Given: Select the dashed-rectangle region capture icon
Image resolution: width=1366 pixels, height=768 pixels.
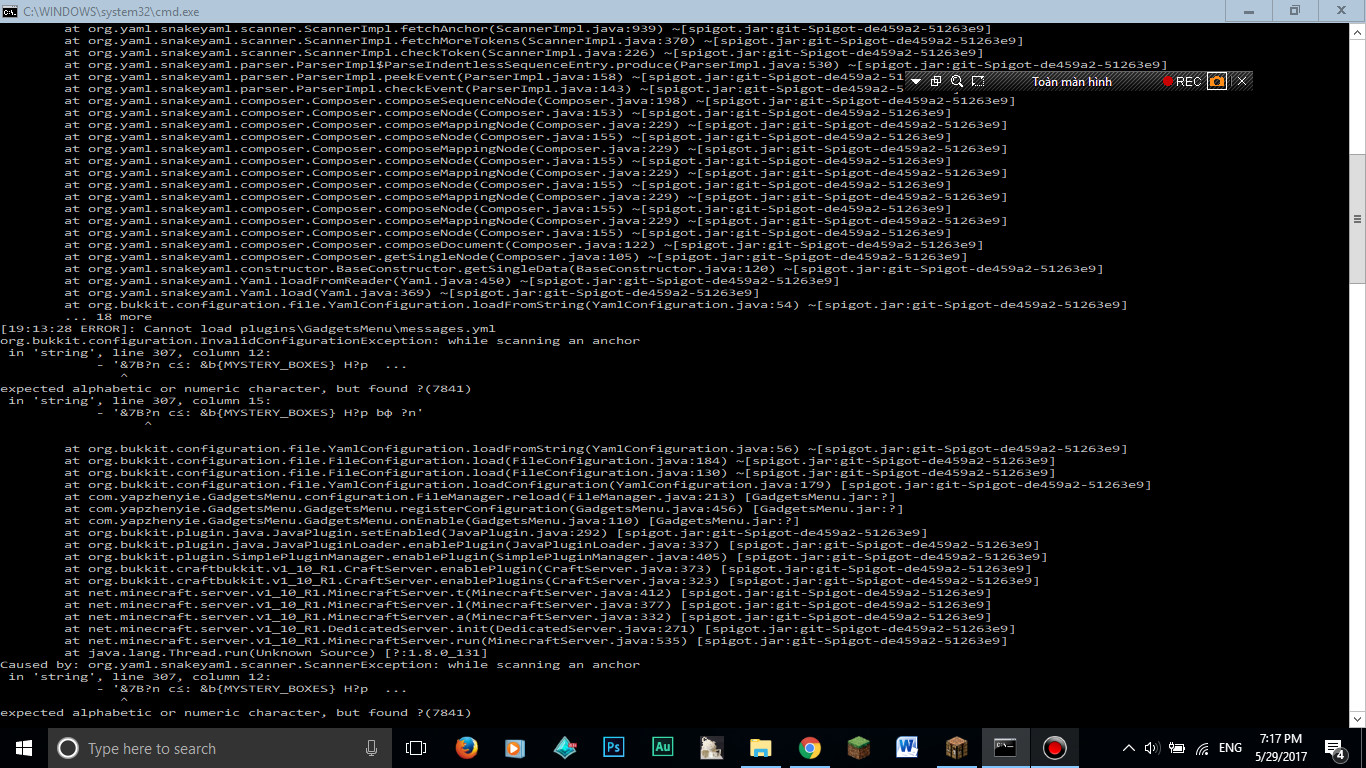Looking at the screenshot, I should coord(978,81).
